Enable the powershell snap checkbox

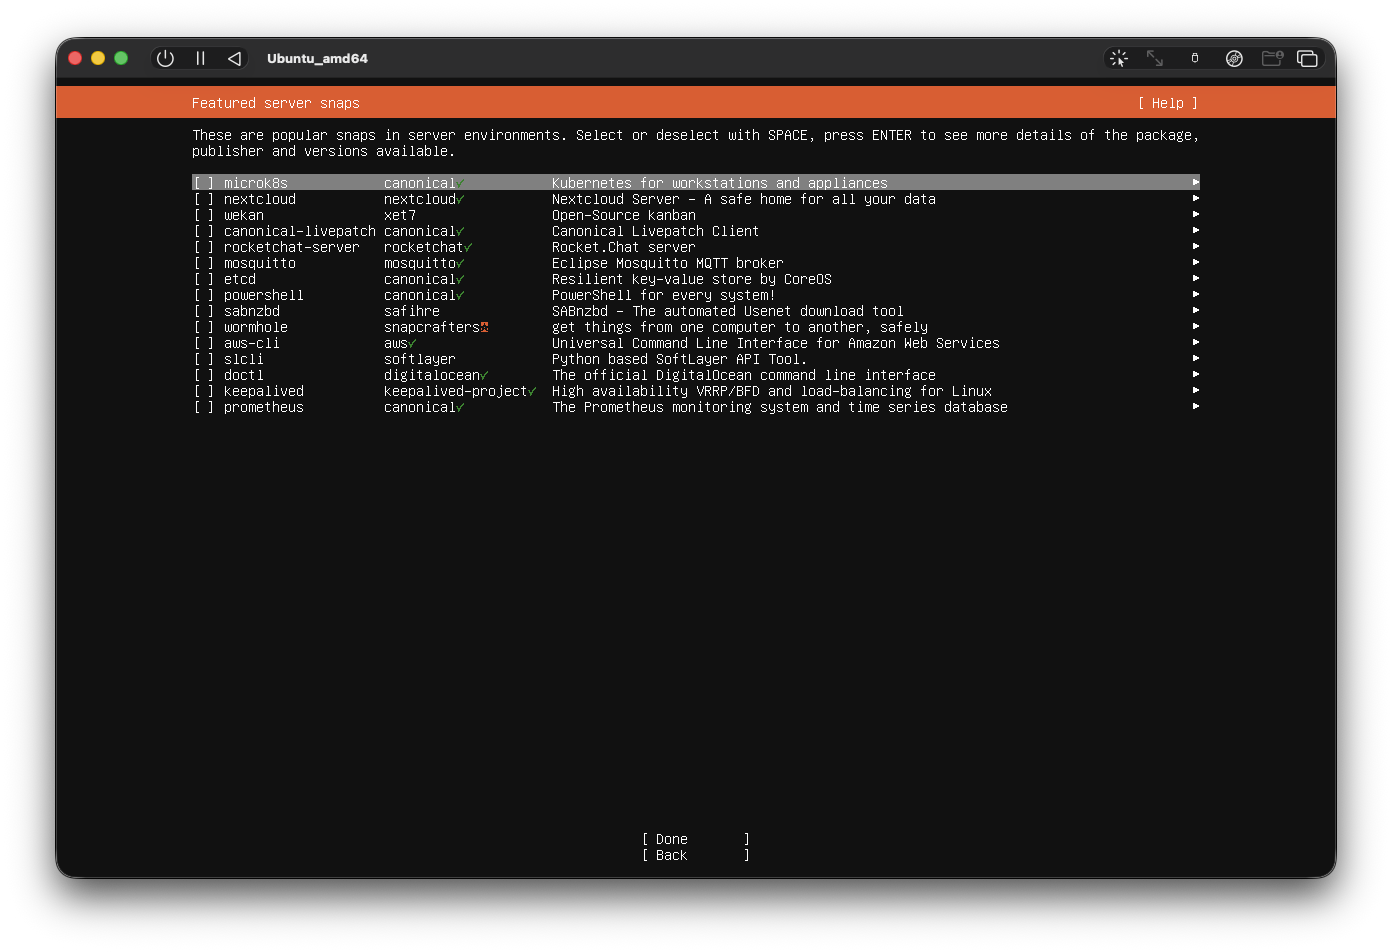click(x=204, y=295)
